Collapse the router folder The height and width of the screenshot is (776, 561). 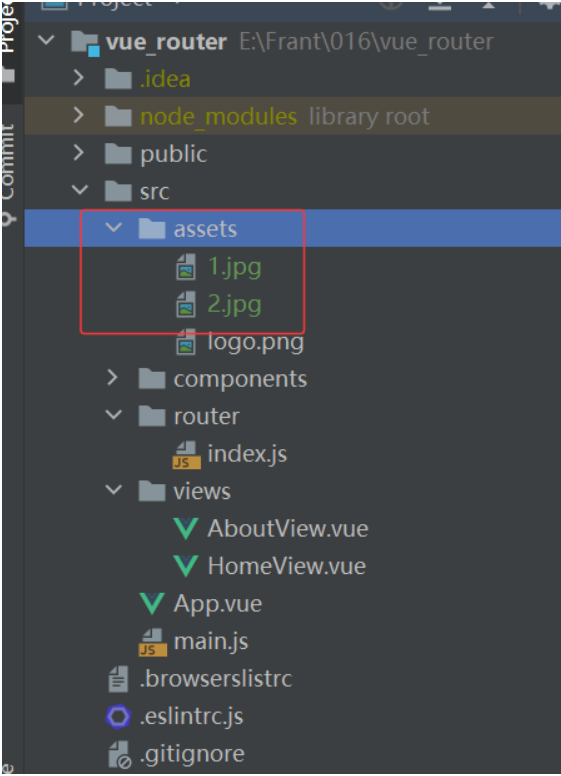(x=114, y=415)
